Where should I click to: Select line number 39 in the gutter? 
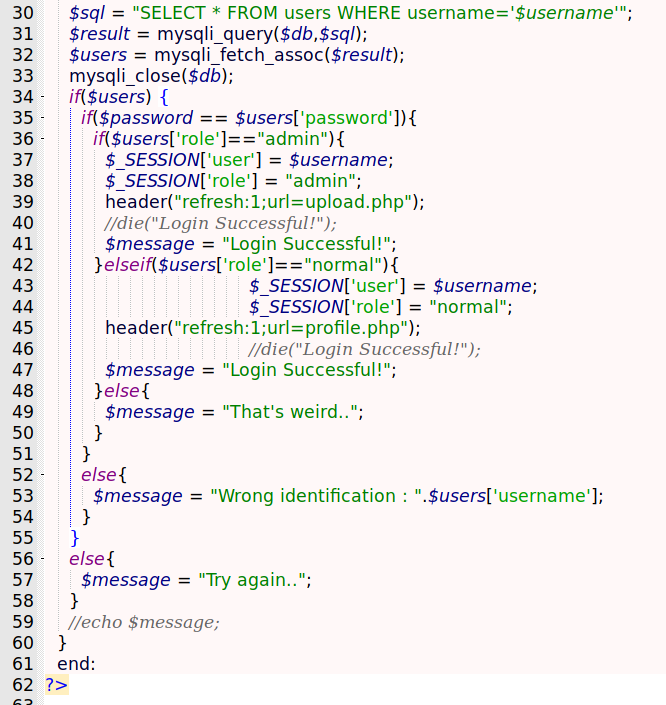[x=23, y=202]
